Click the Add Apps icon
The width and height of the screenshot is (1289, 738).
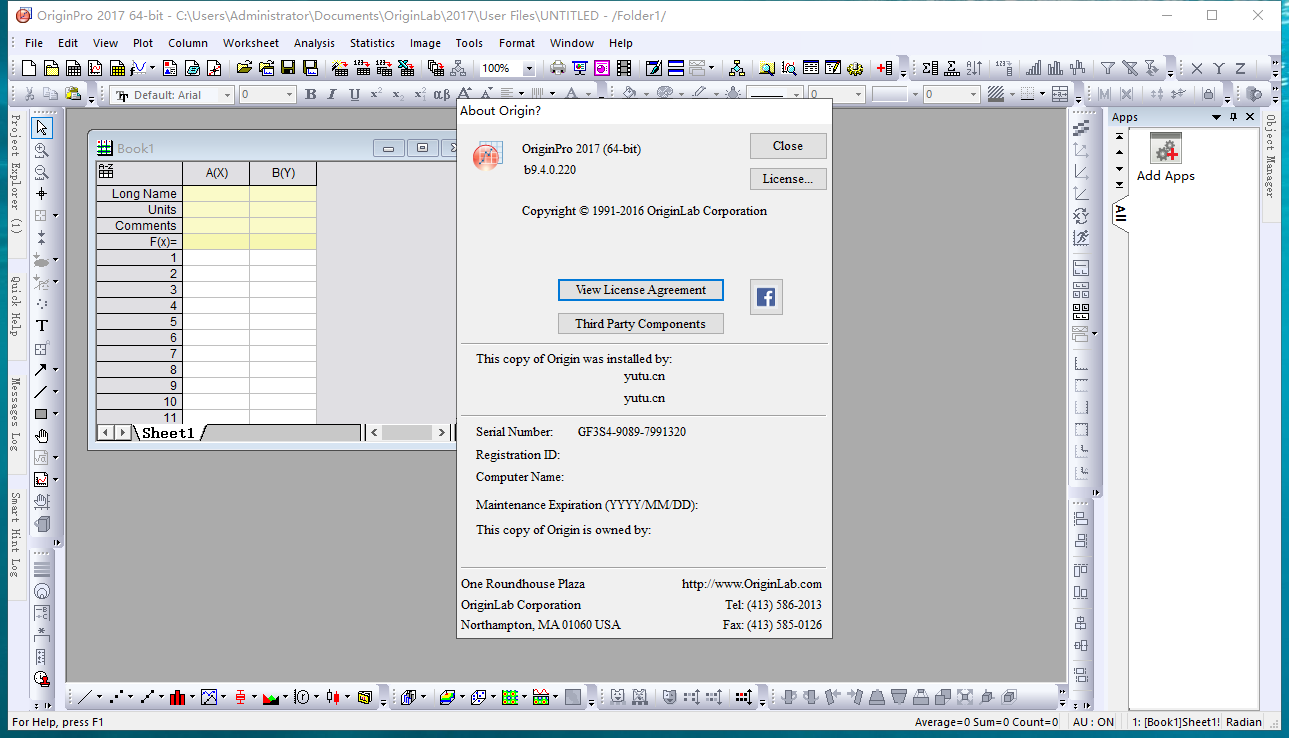[1165, 150]
